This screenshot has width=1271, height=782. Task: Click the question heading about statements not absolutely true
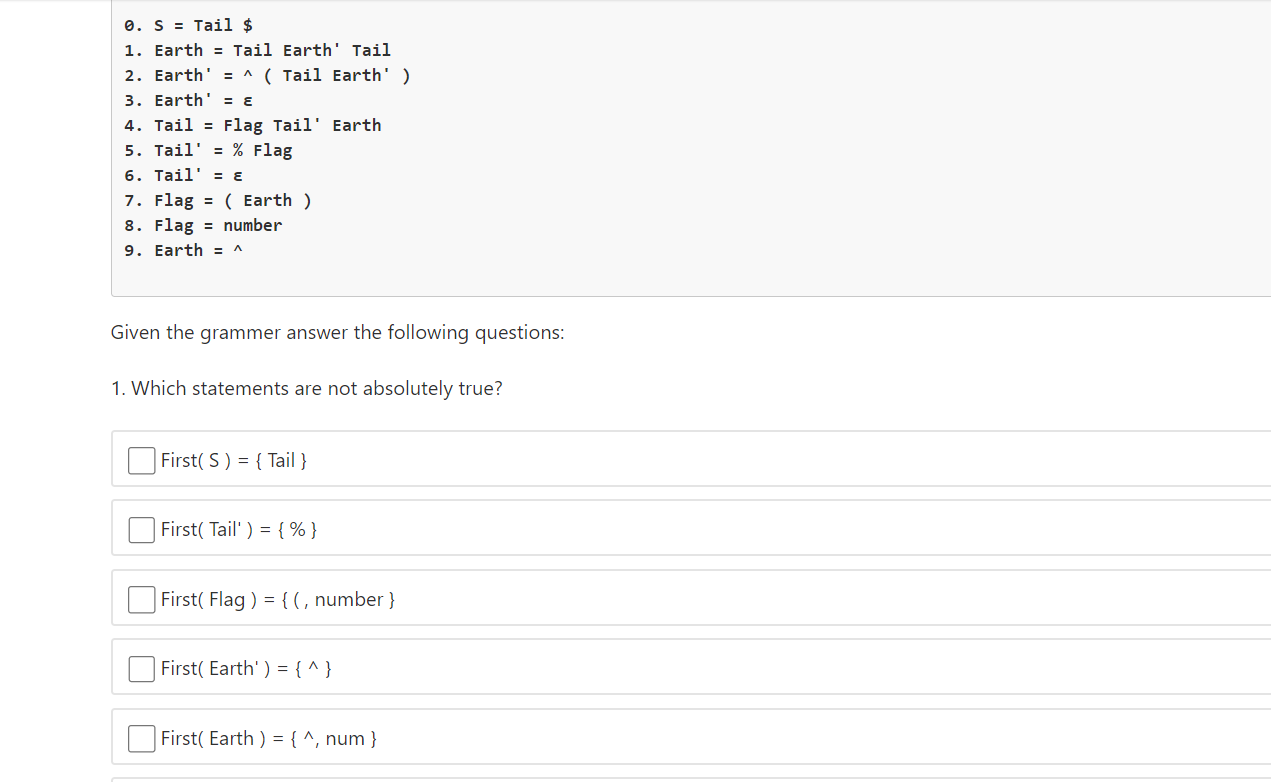(307, 388)
